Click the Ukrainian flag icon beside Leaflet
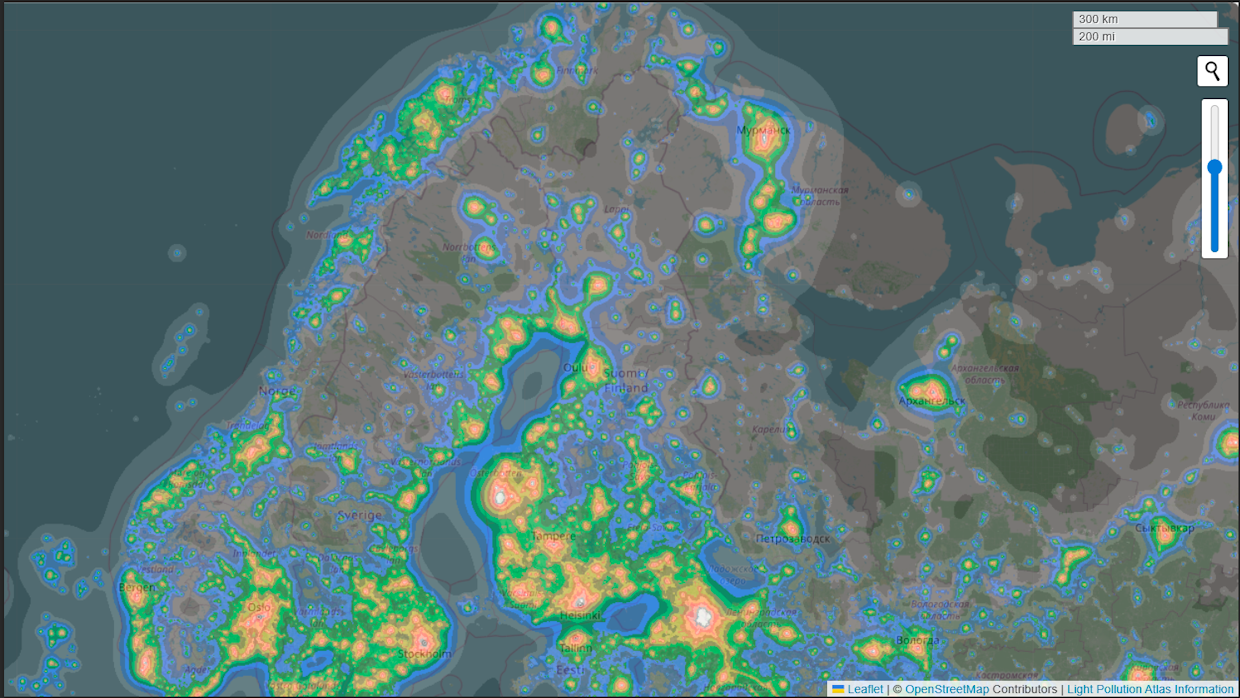This screenshot has width=1240, height=698. pos(838,689)
